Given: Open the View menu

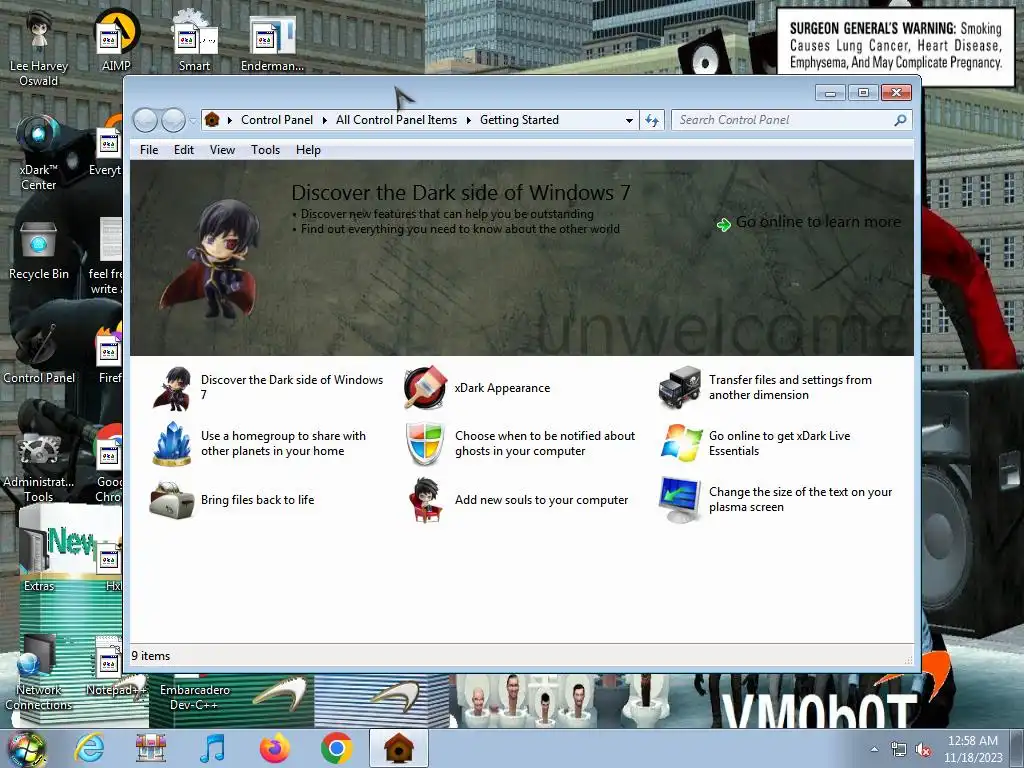Looking at the screenshot, I should pyautogui.click(x=222, y=150).
